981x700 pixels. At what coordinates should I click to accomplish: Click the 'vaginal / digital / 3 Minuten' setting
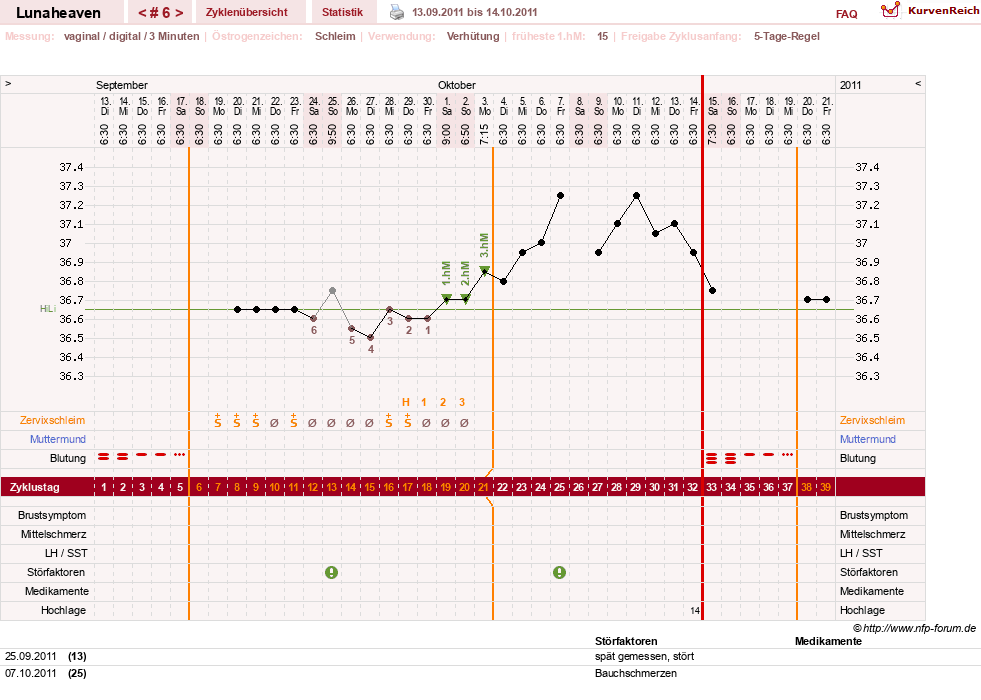click(131, 36)
